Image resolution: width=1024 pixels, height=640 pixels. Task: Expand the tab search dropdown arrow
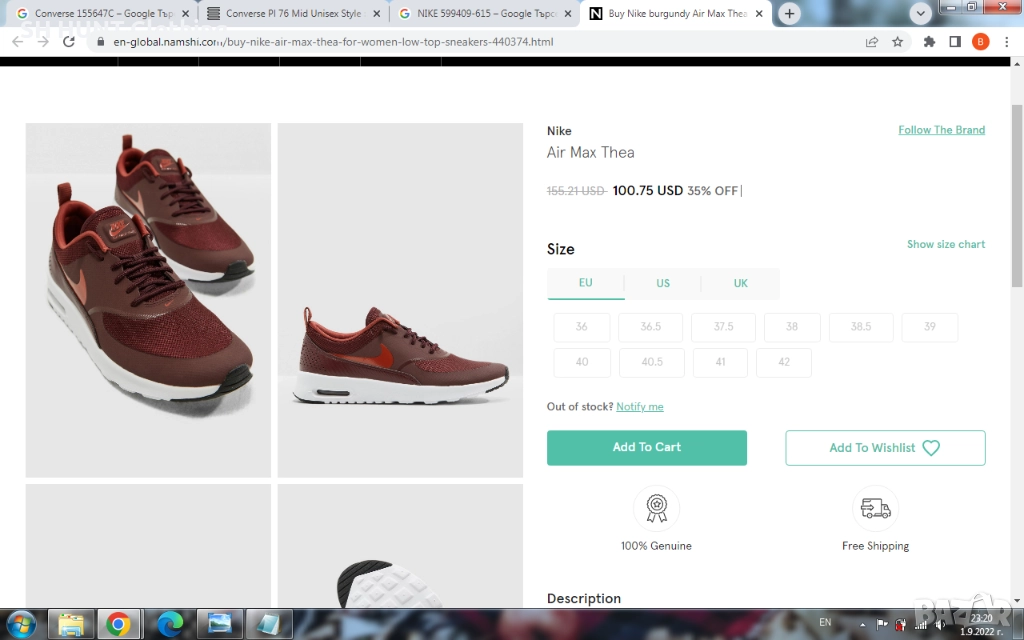pos(921,14)
